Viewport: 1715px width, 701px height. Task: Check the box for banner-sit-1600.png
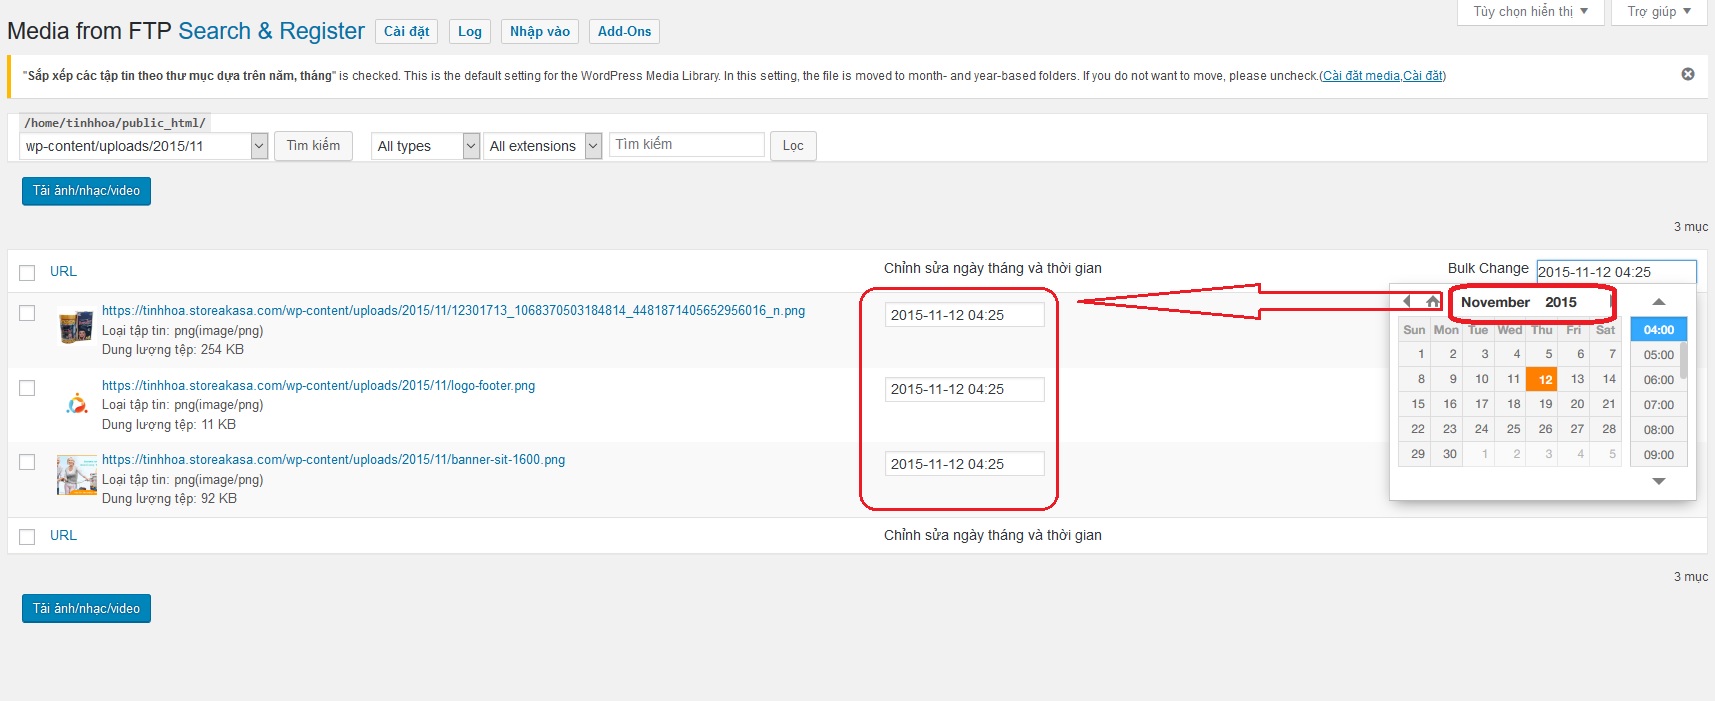(27, 462)
